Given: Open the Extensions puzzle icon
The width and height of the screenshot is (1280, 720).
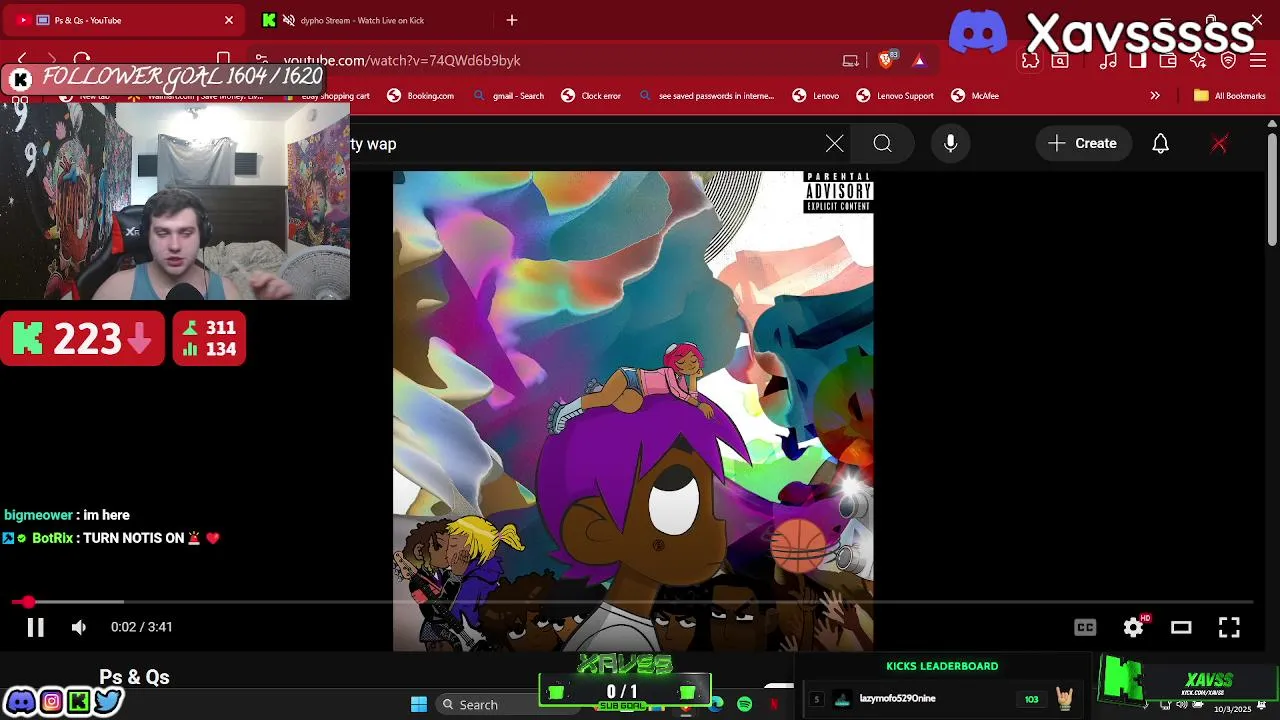Looking at the screenshot, I should (1030, 61).
